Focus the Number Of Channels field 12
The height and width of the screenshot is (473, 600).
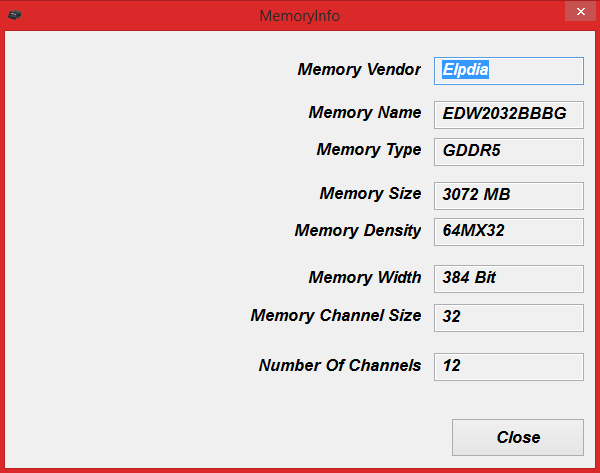[x=509, y=367]
